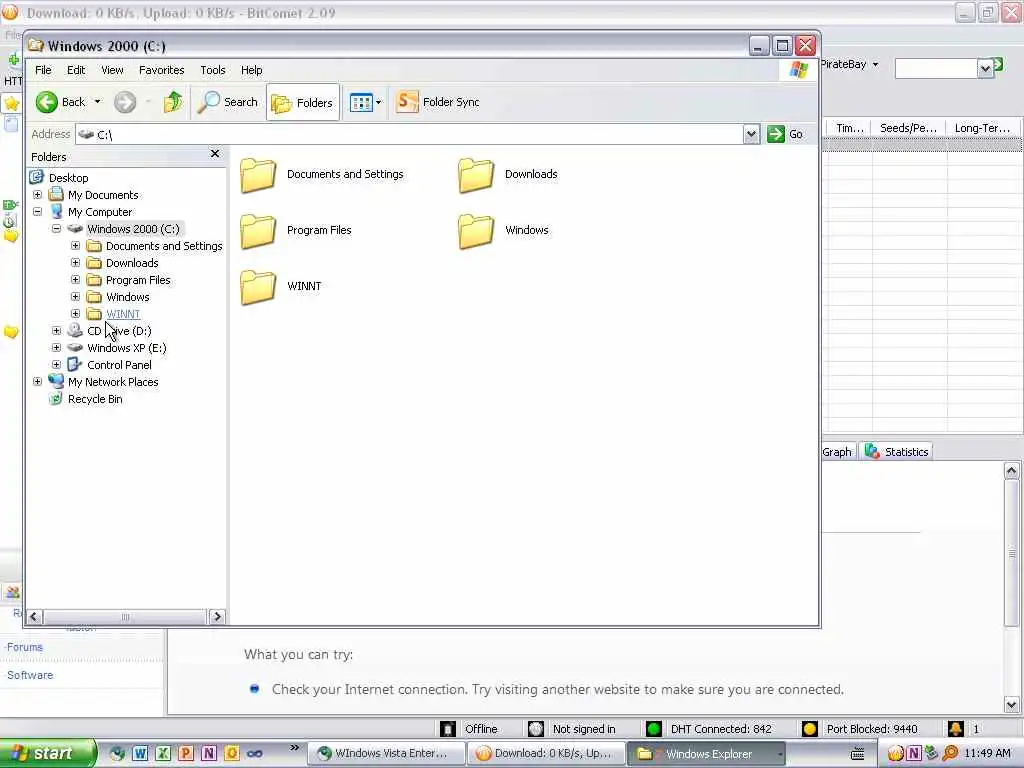The image size is (1024, 768).
Task: Select Windows XP (E:) drive in tree
Action: 127,348
